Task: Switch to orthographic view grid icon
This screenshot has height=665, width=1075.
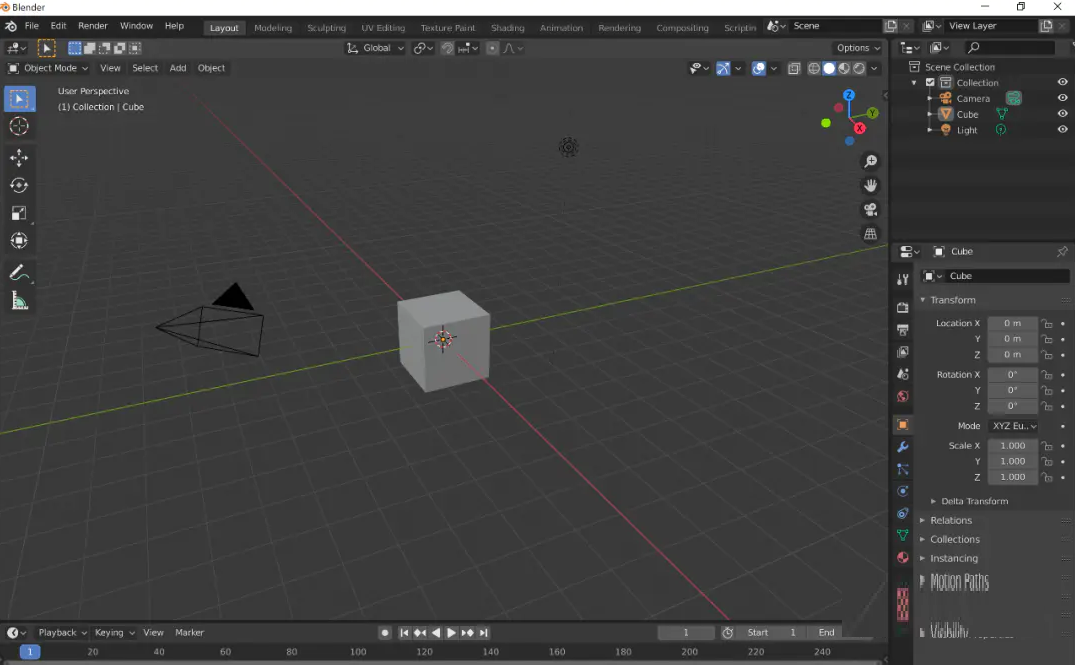Action: click(x=871, y=234)
